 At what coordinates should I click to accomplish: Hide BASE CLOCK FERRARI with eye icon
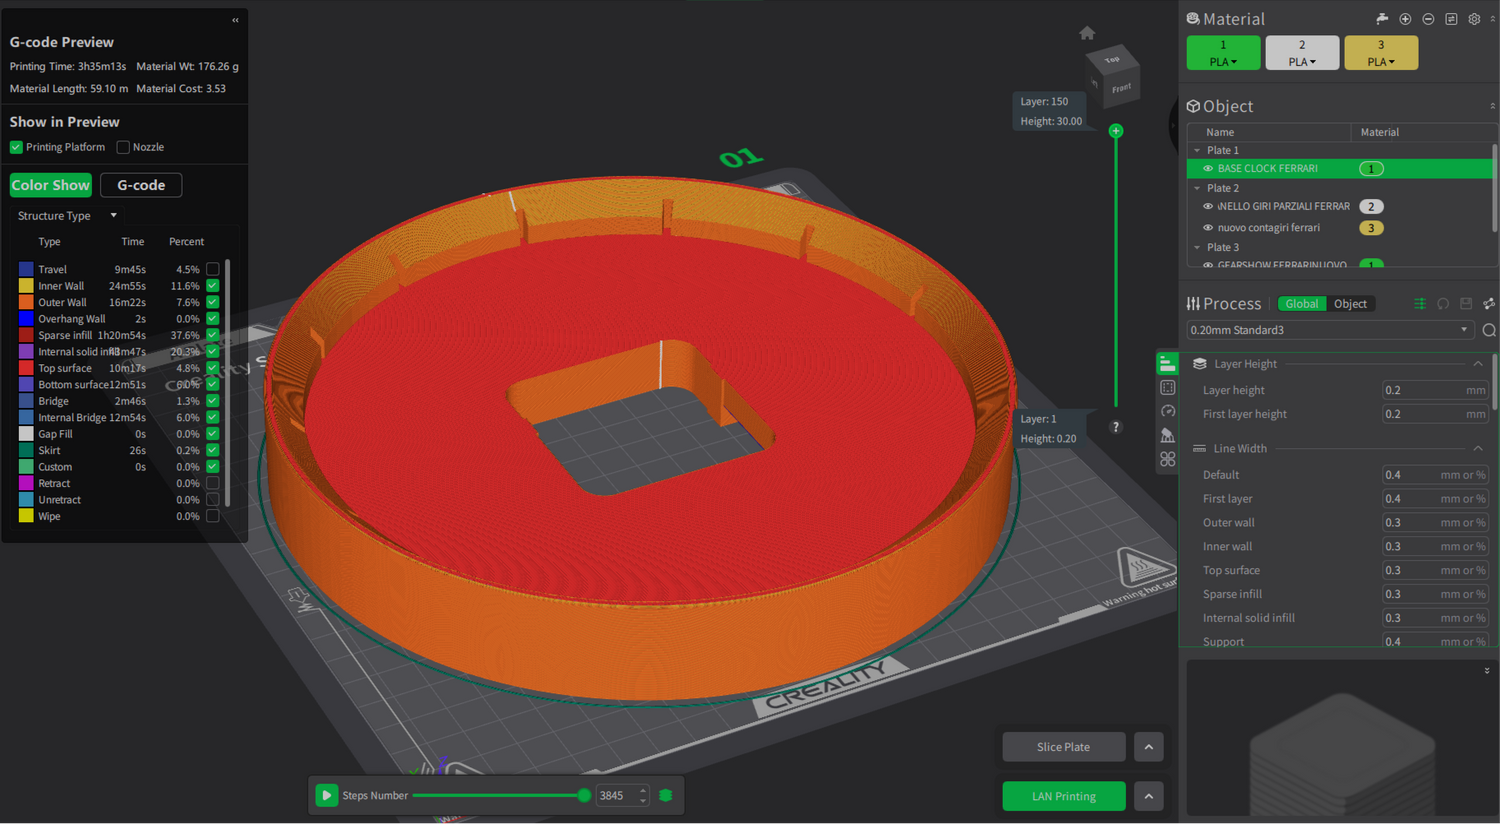[x=1208, y=169]
